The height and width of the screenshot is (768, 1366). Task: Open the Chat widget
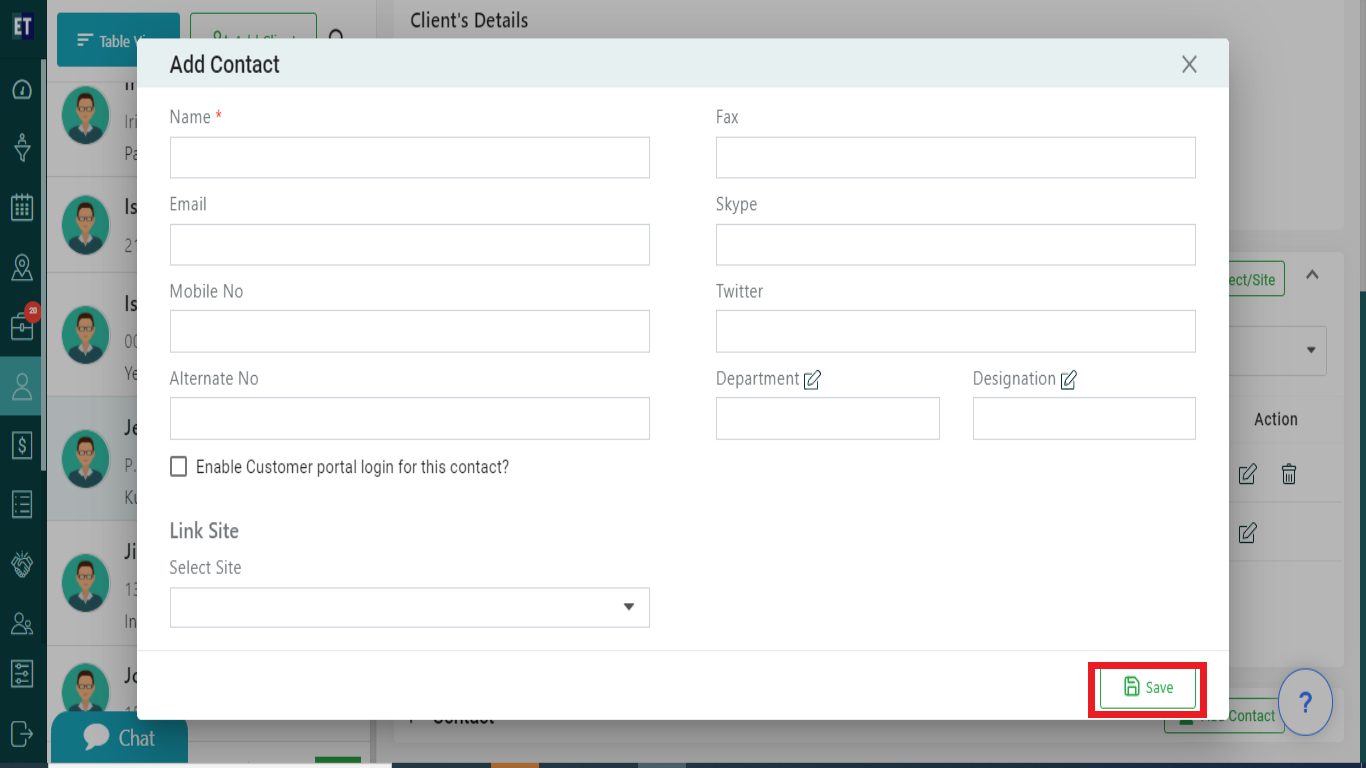[119, 738]
